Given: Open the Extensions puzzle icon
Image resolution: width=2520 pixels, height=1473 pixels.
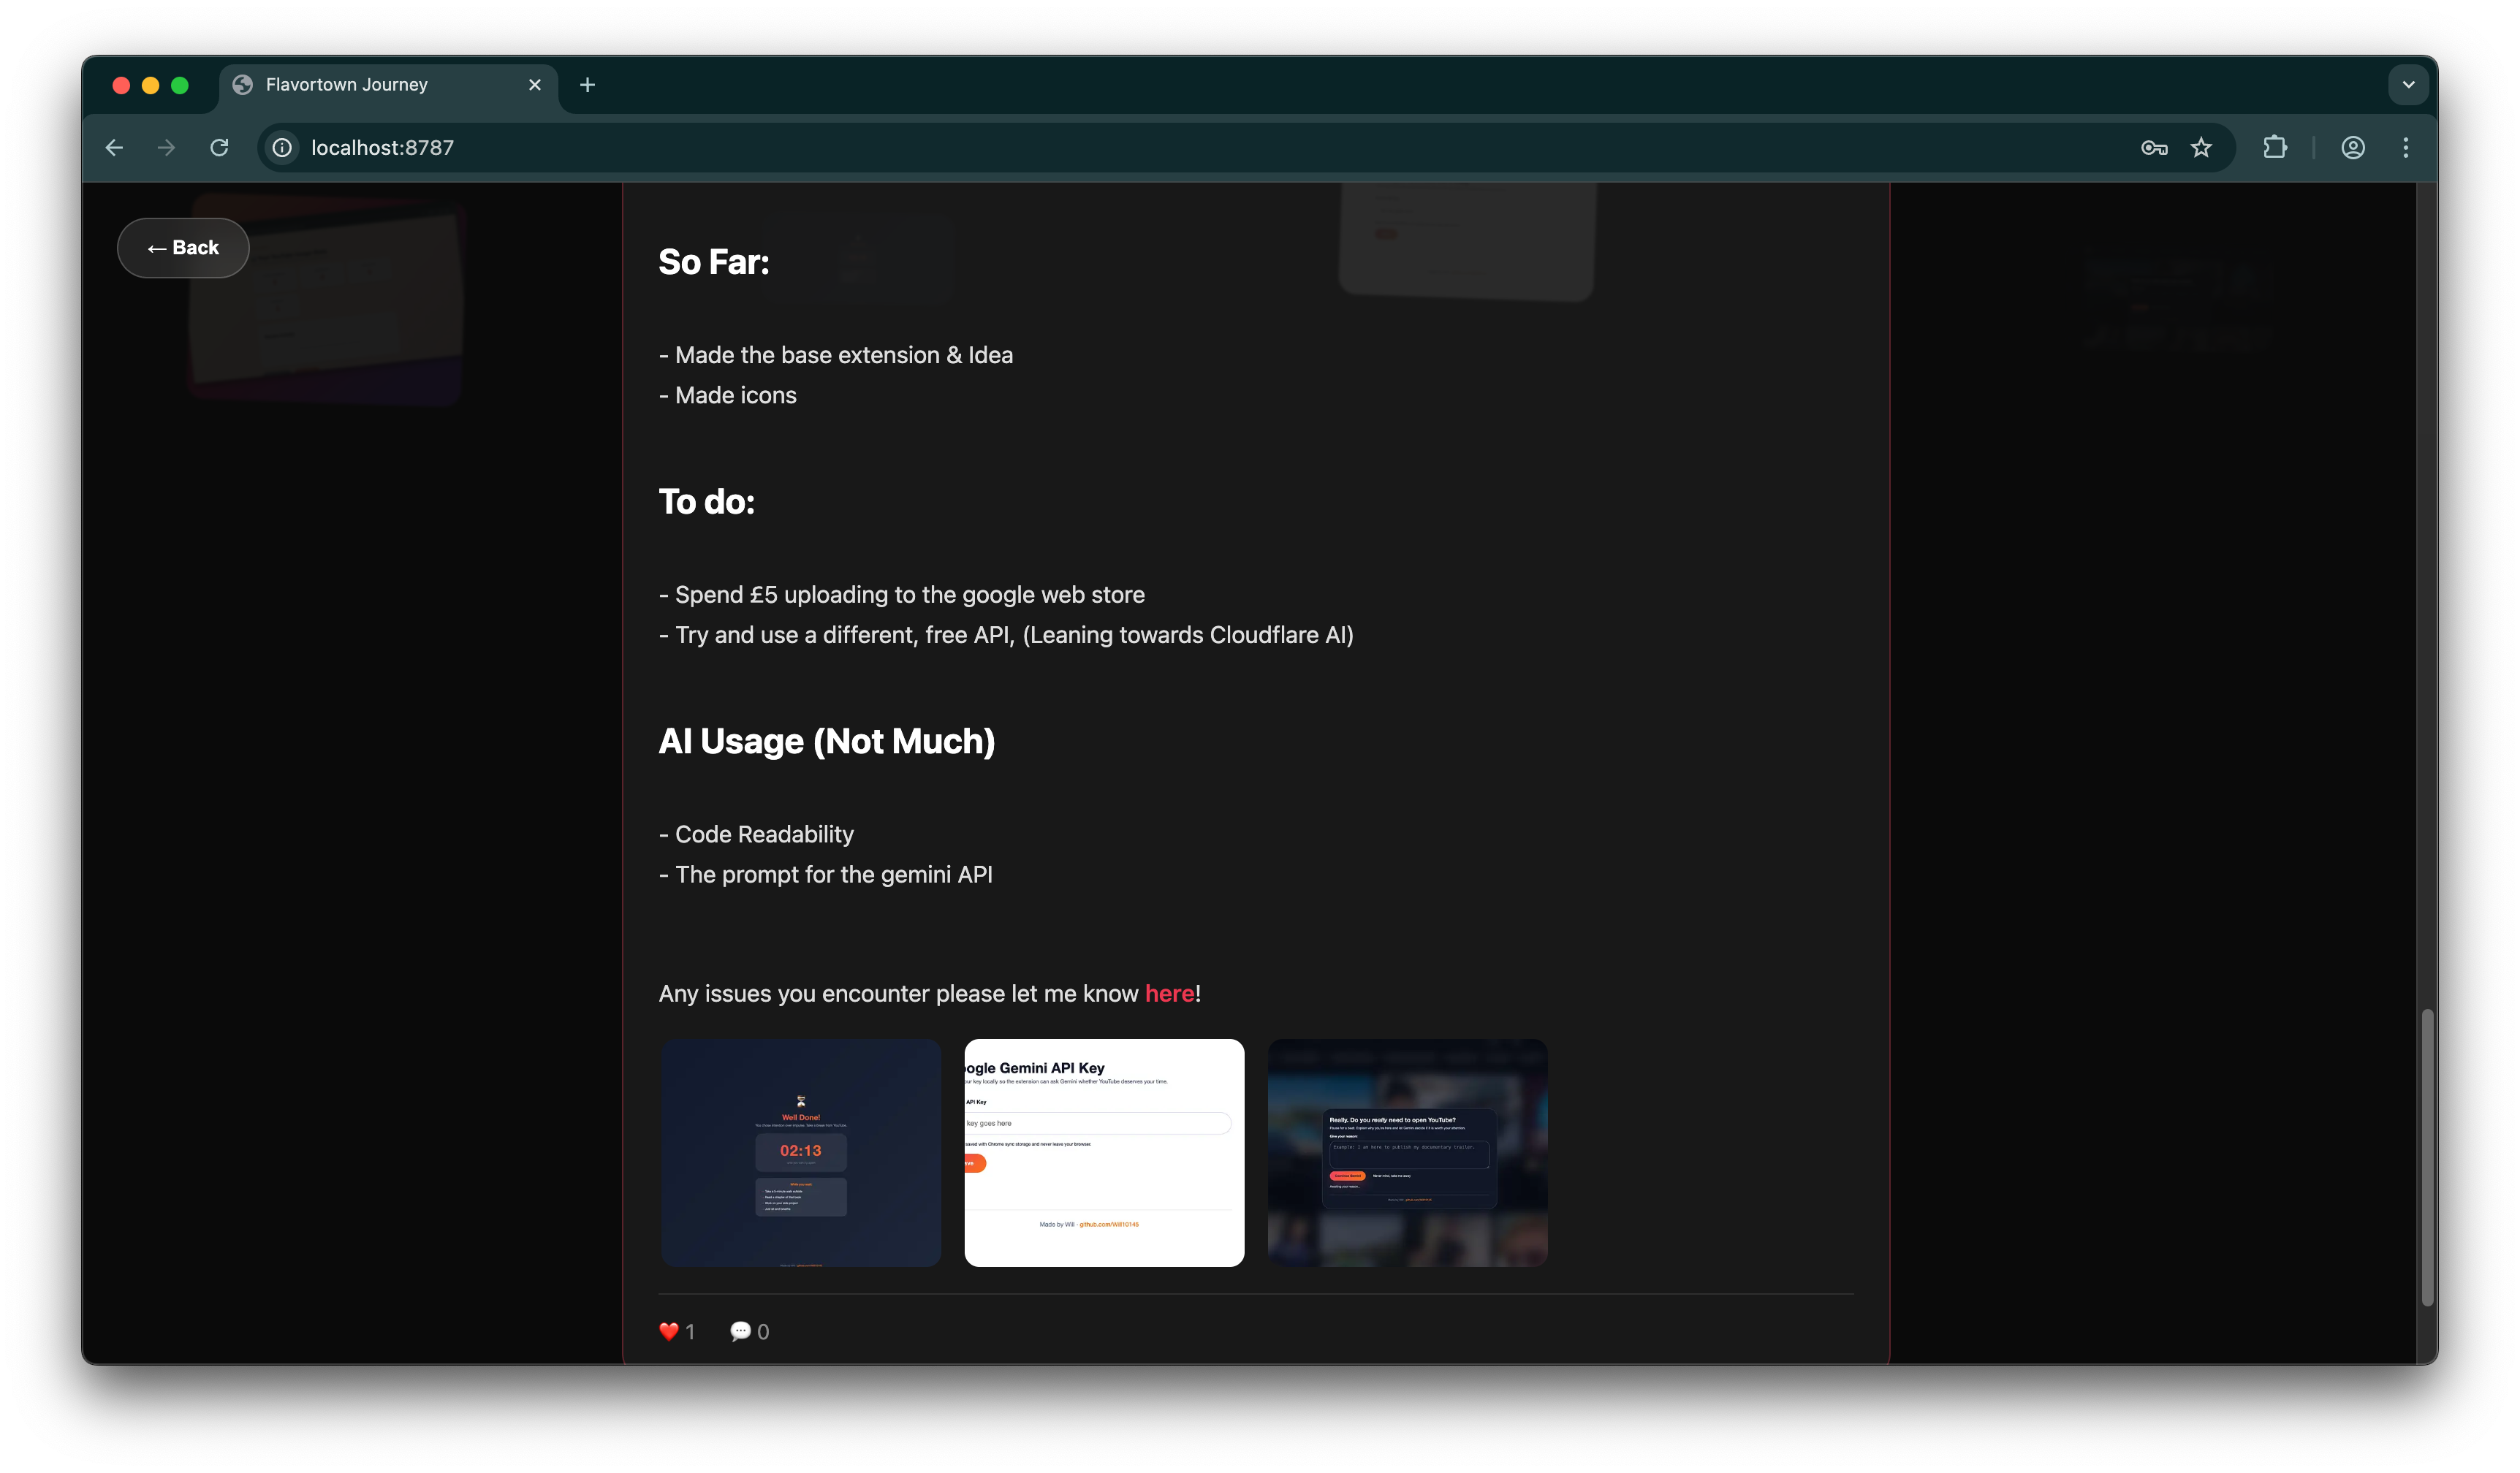Looking at the screenshot, I should [2275, 148].
